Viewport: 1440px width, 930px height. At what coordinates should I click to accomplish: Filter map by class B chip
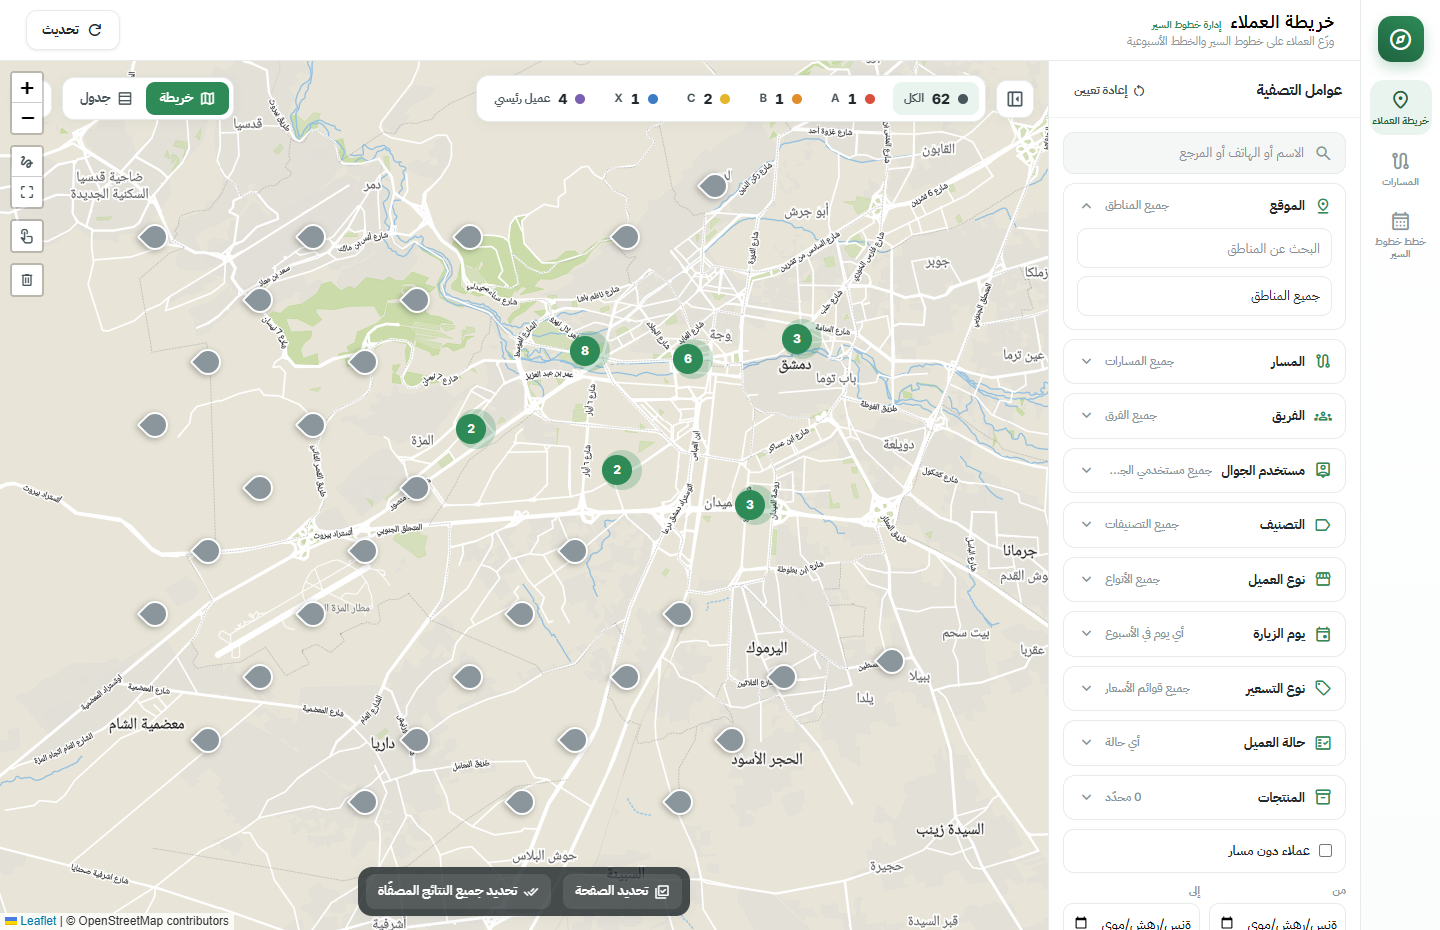click(781, 99)
